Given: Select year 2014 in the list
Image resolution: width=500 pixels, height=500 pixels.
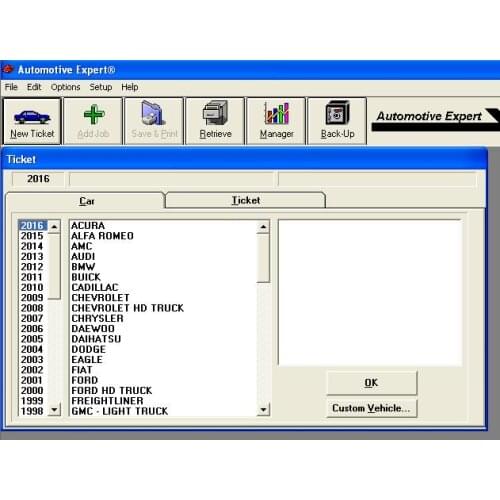Looking at the screenshot, I should coord(32,246).
